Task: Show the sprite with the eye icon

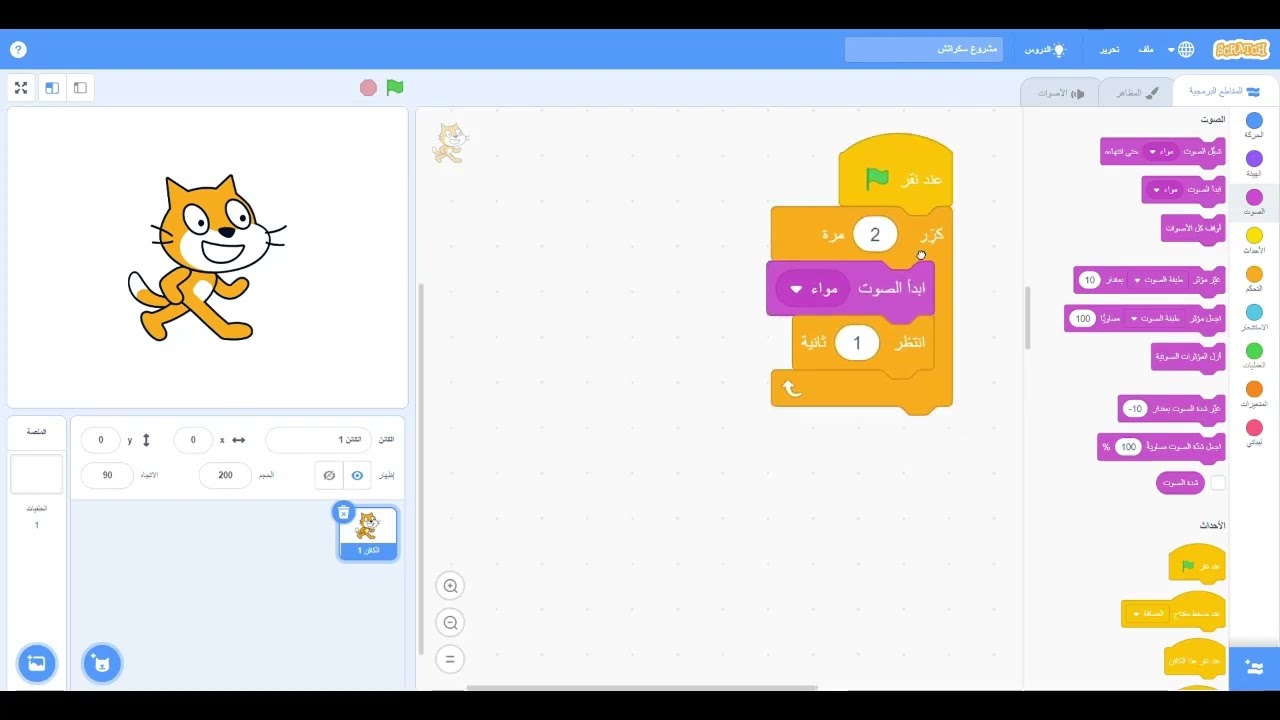Action: pyautogui.click(x=357, y=475)
